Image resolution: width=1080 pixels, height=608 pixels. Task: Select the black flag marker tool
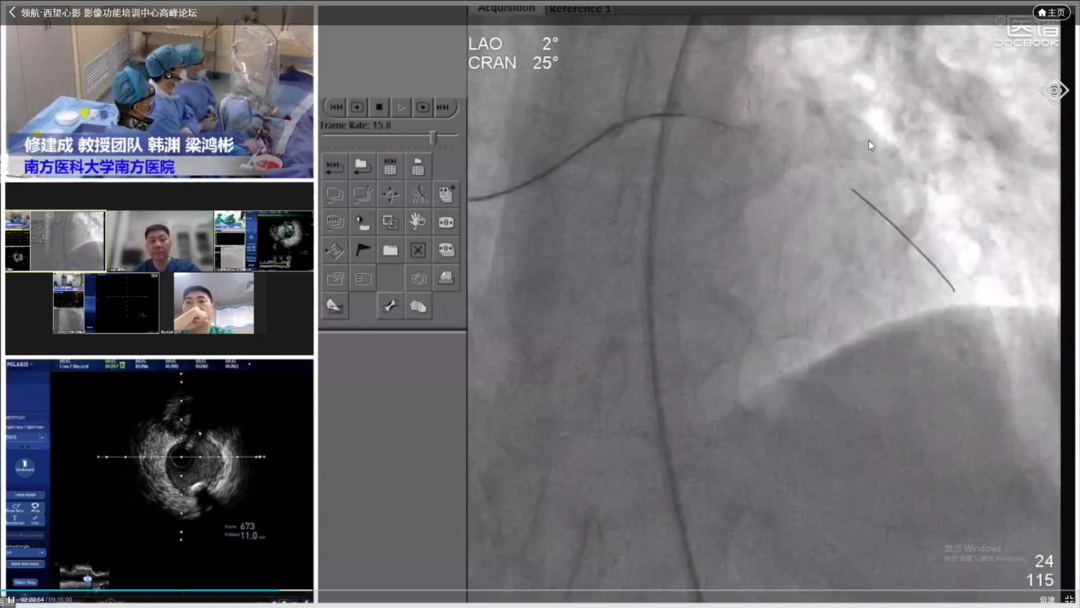363,250
